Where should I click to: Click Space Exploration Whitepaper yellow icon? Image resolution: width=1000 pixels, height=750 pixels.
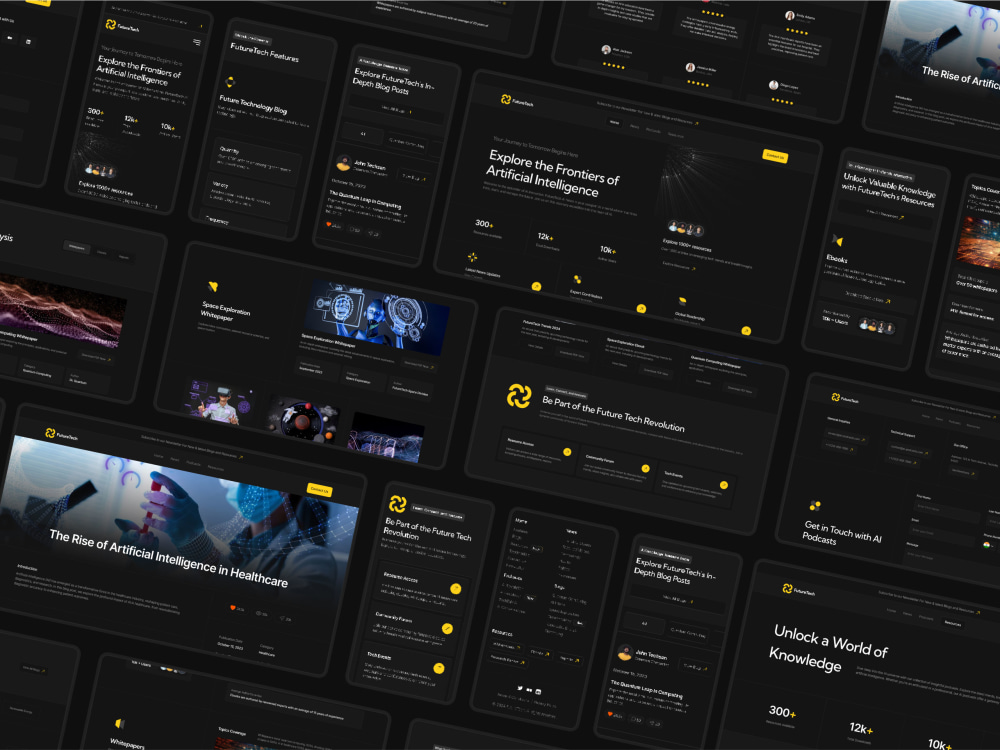pyautogui.click(x=214, y=287)
